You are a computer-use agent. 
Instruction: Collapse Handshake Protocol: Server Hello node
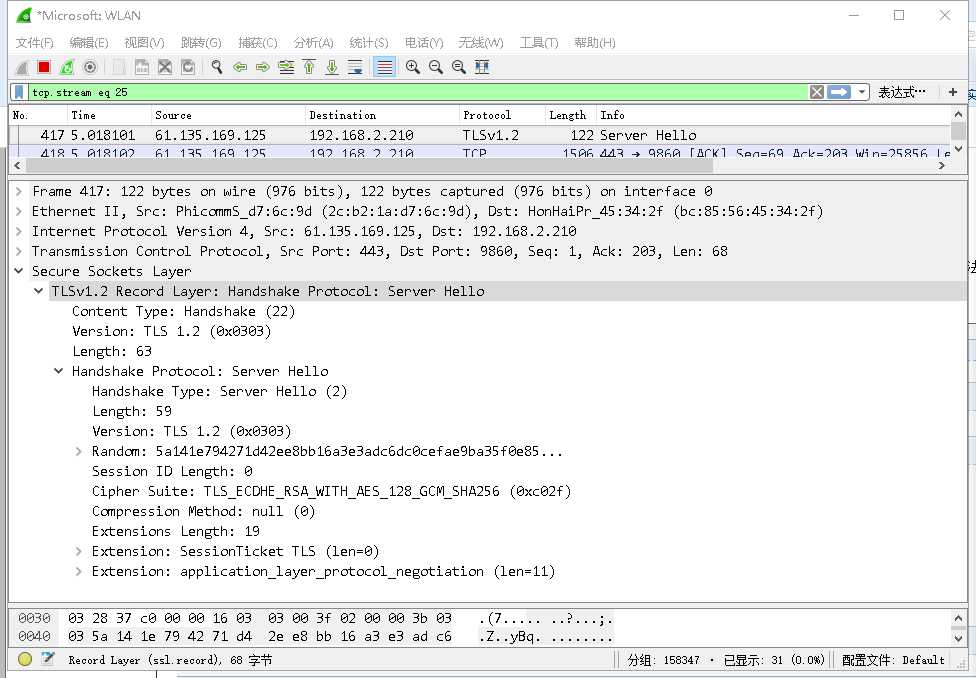pyautogui.click(x=59, y=371)
